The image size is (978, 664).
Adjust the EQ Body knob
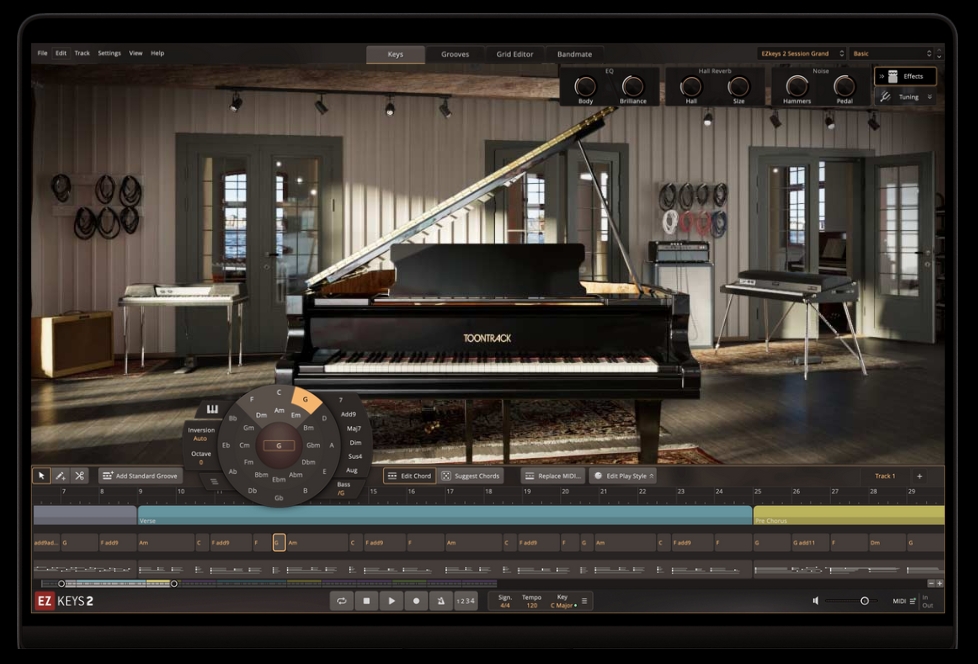[x=585, y=86]
